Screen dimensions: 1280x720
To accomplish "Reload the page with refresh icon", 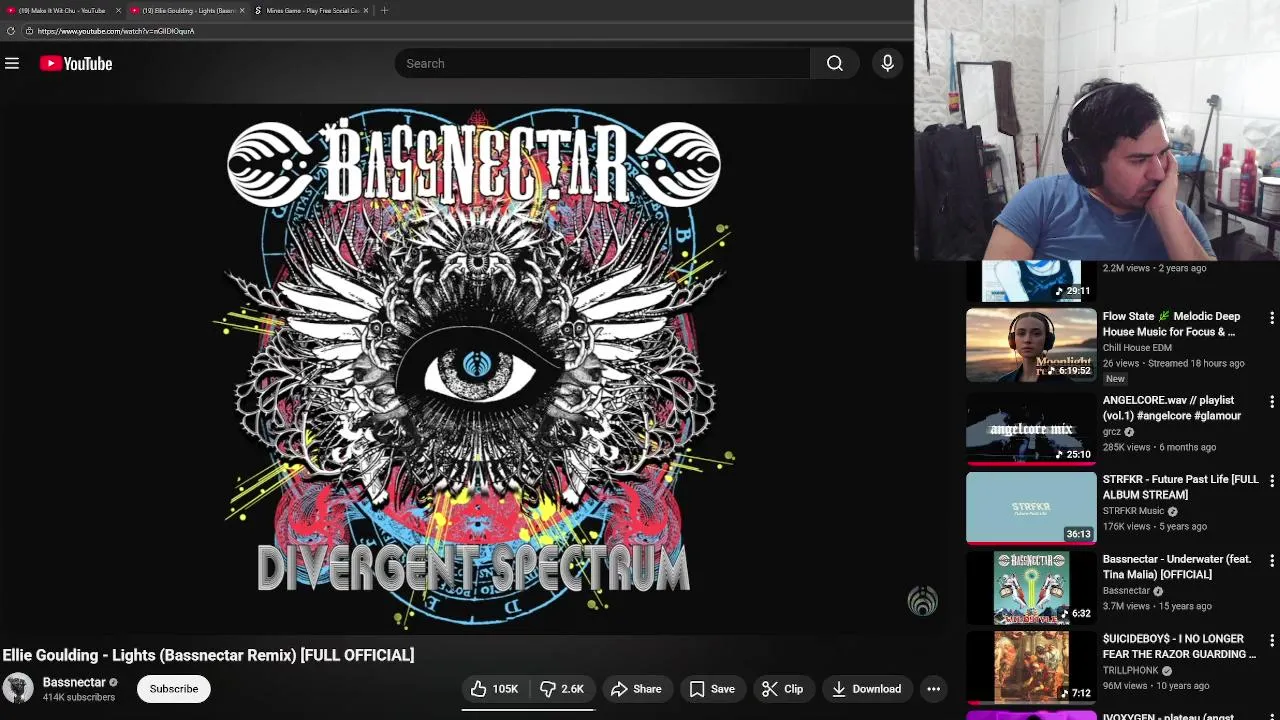I will click(x=11, y=31).
